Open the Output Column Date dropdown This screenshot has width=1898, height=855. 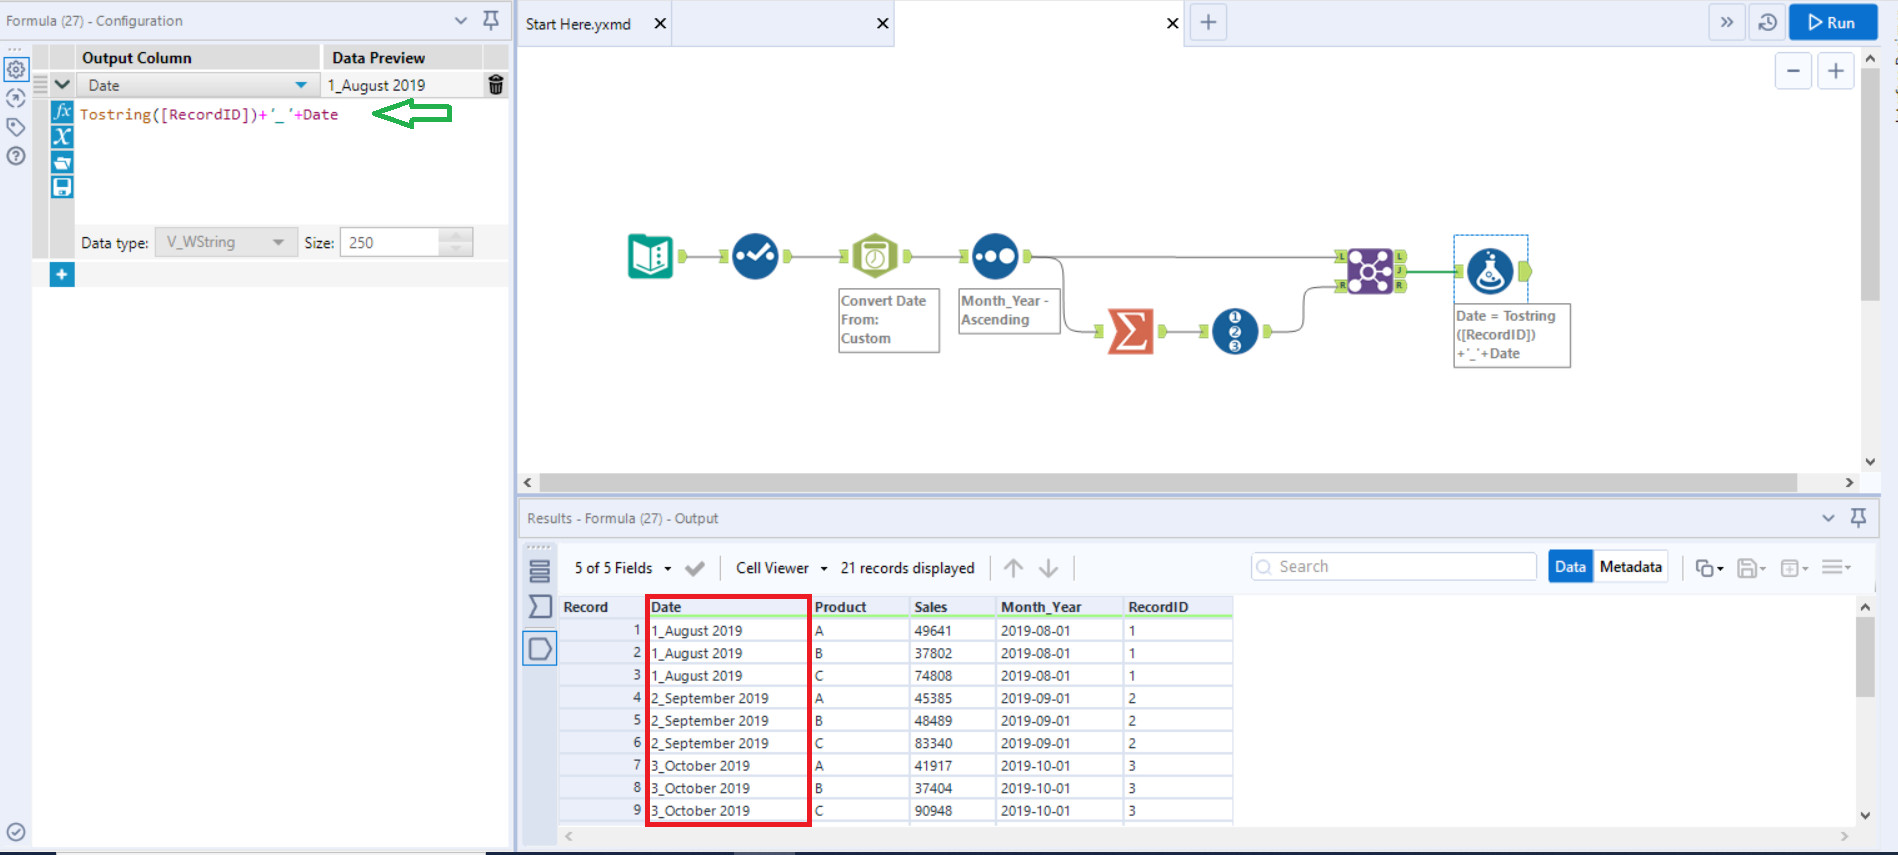(300, 85)
